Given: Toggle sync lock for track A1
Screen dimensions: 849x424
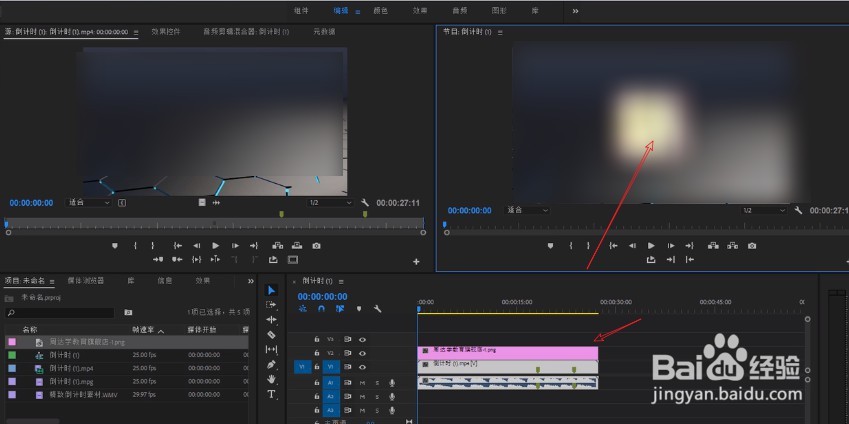Looking at the screenshot, I should click(348, 383).
